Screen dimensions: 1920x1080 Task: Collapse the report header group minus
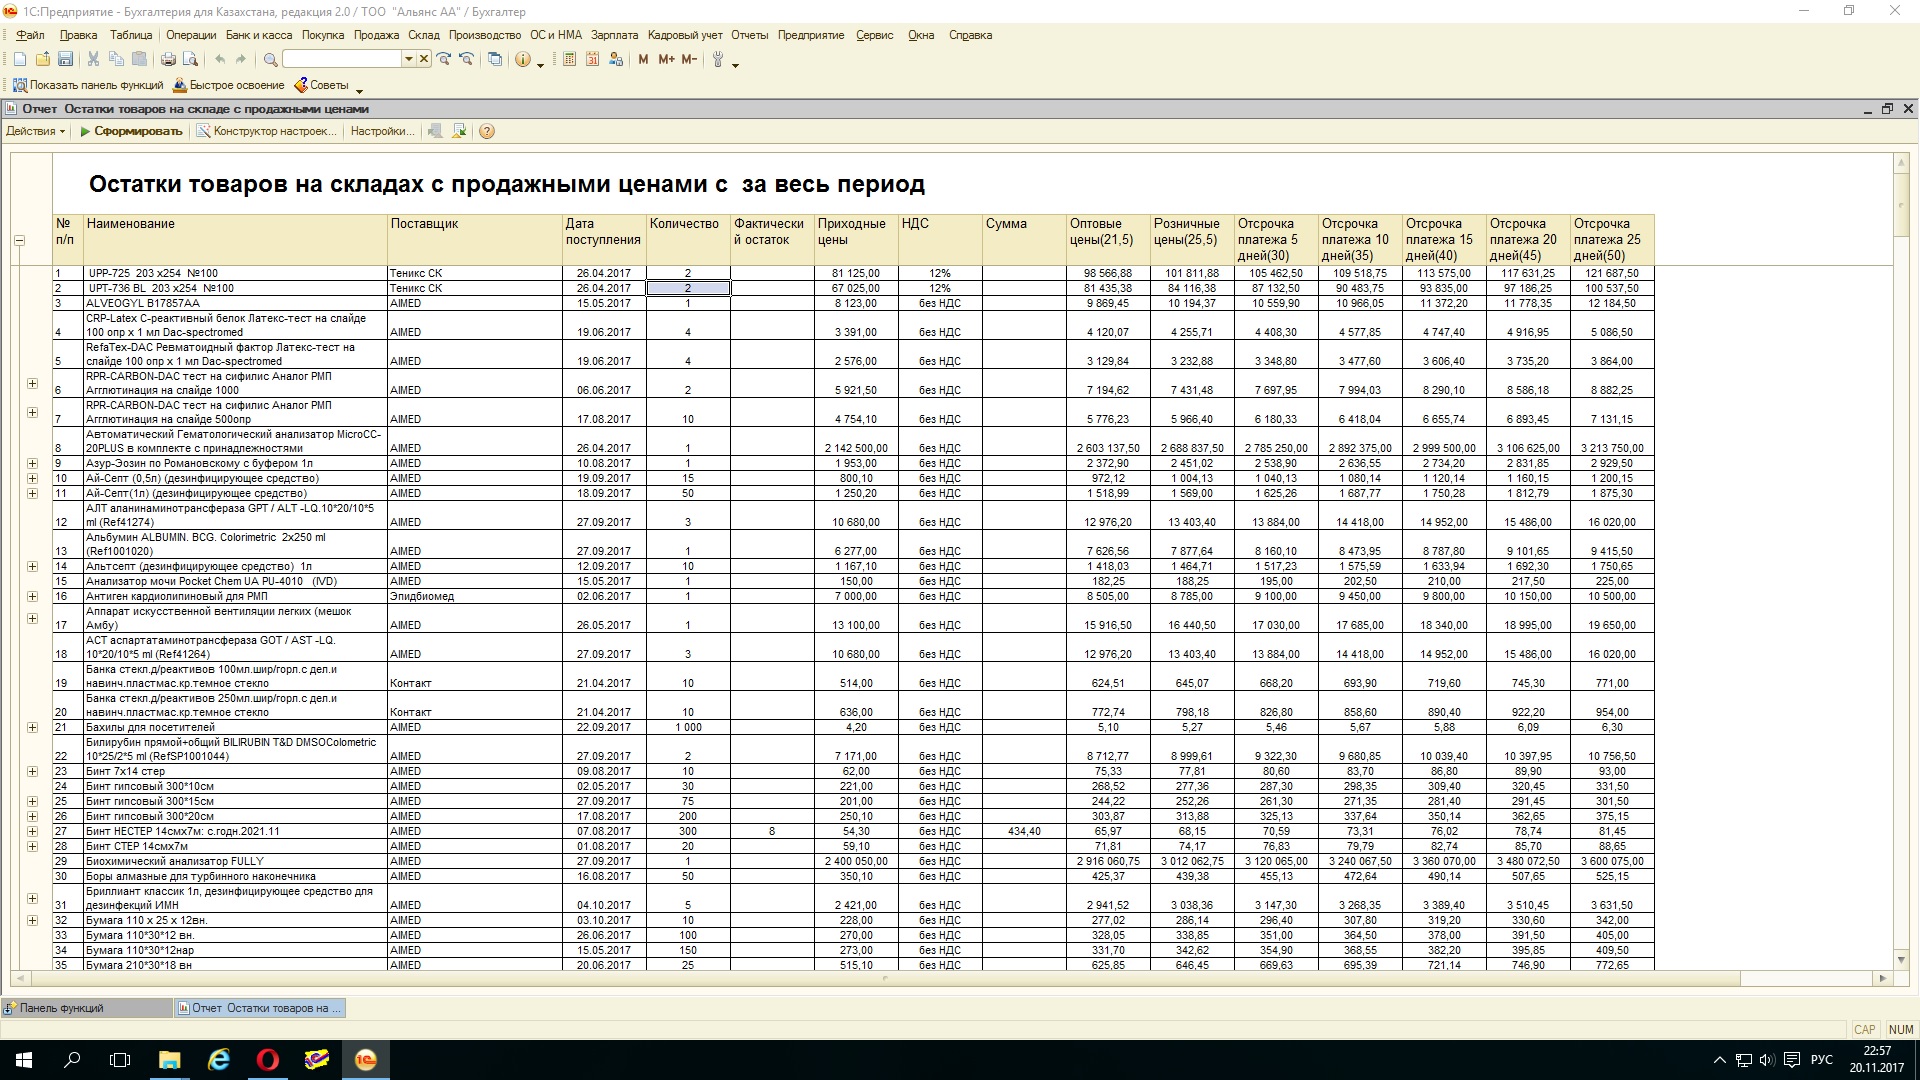click(19, 240)
